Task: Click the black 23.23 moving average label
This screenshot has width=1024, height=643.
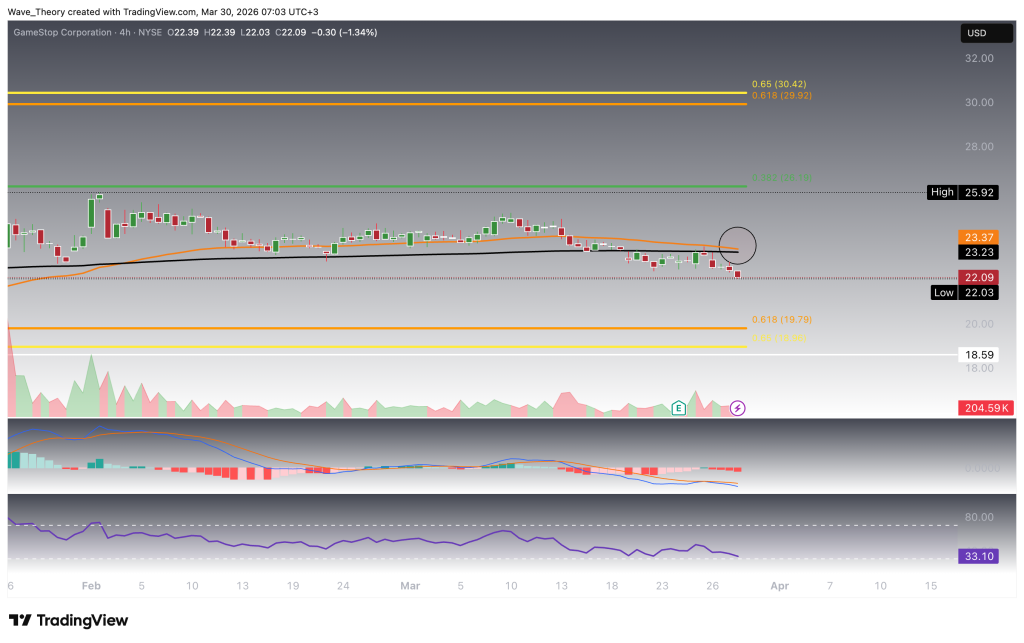Action: (977, 254)
